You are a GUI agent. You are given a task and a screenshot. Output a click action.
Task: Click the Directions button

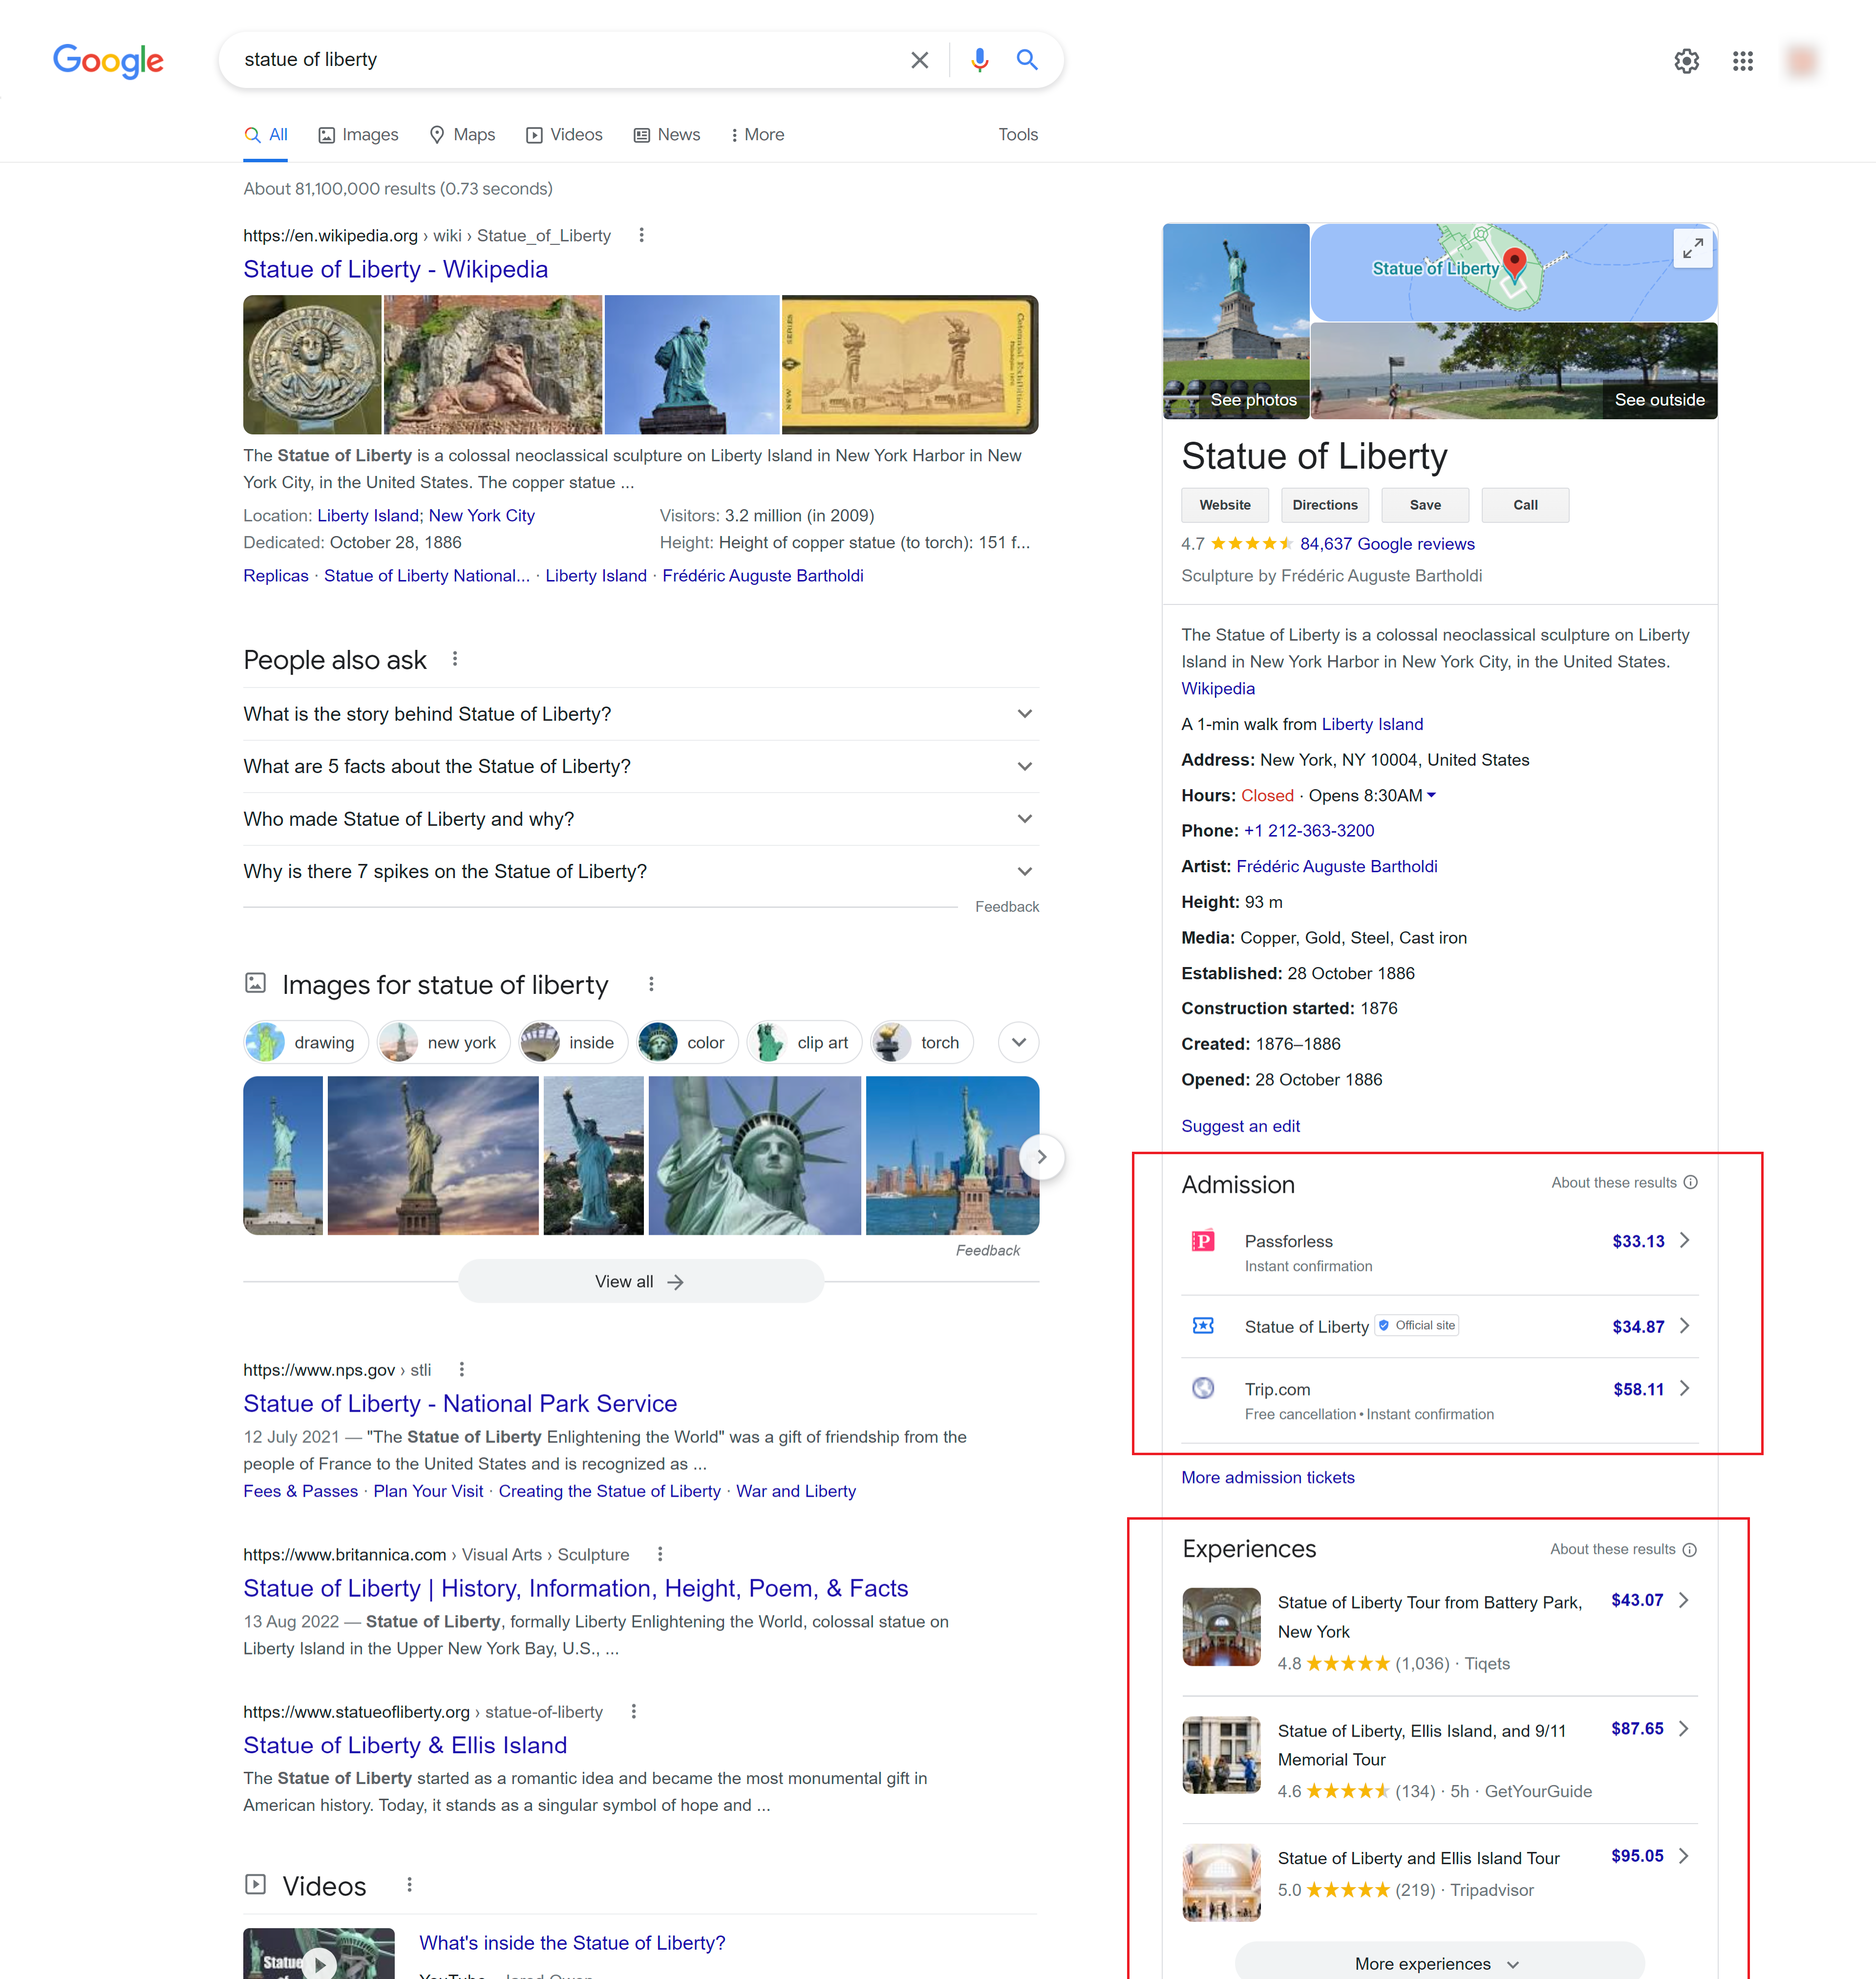click(1324, 505)
